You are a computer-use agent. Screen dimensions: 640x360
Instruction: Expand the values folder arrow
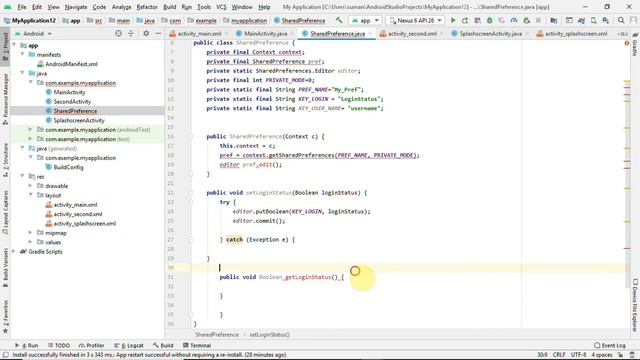[x=30, y=242]
